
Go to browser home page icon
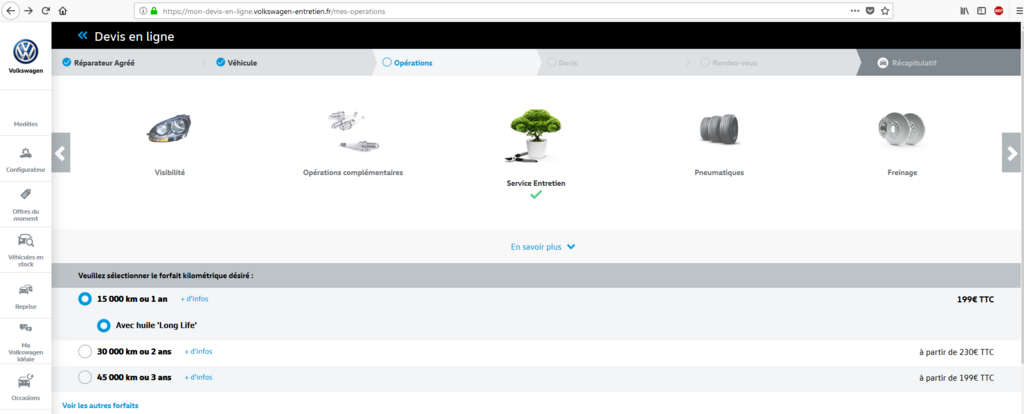point(63,10)
